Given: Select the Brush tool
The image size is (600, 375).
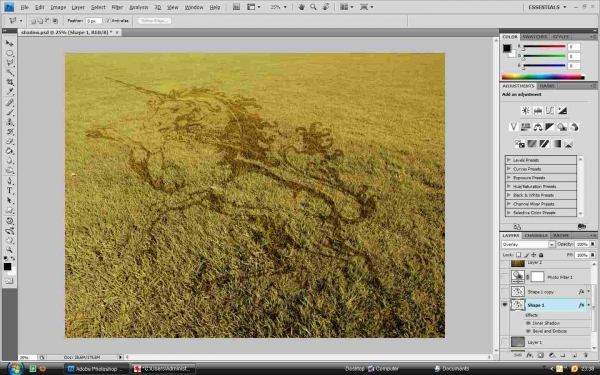Looking at the screenshot, I should 10,112.
